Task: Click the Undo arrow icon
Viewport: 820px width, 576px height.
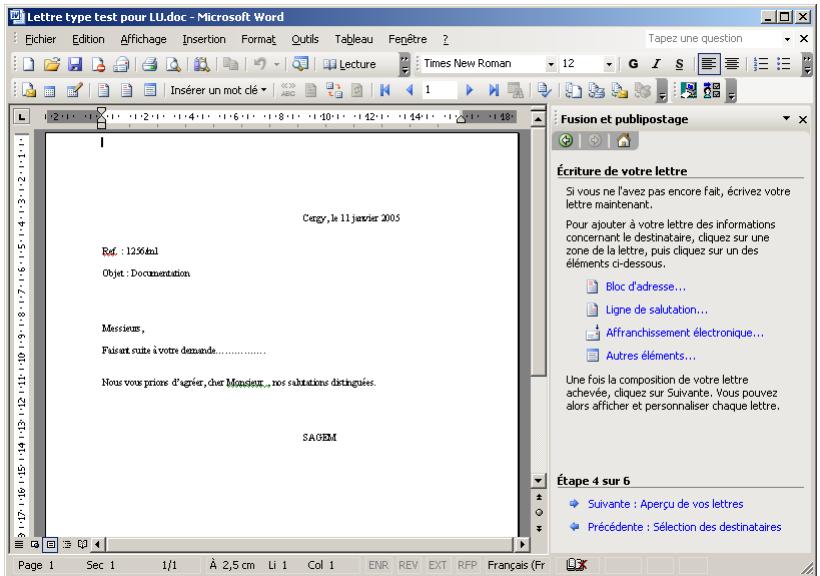Action: tap(260, 64)
